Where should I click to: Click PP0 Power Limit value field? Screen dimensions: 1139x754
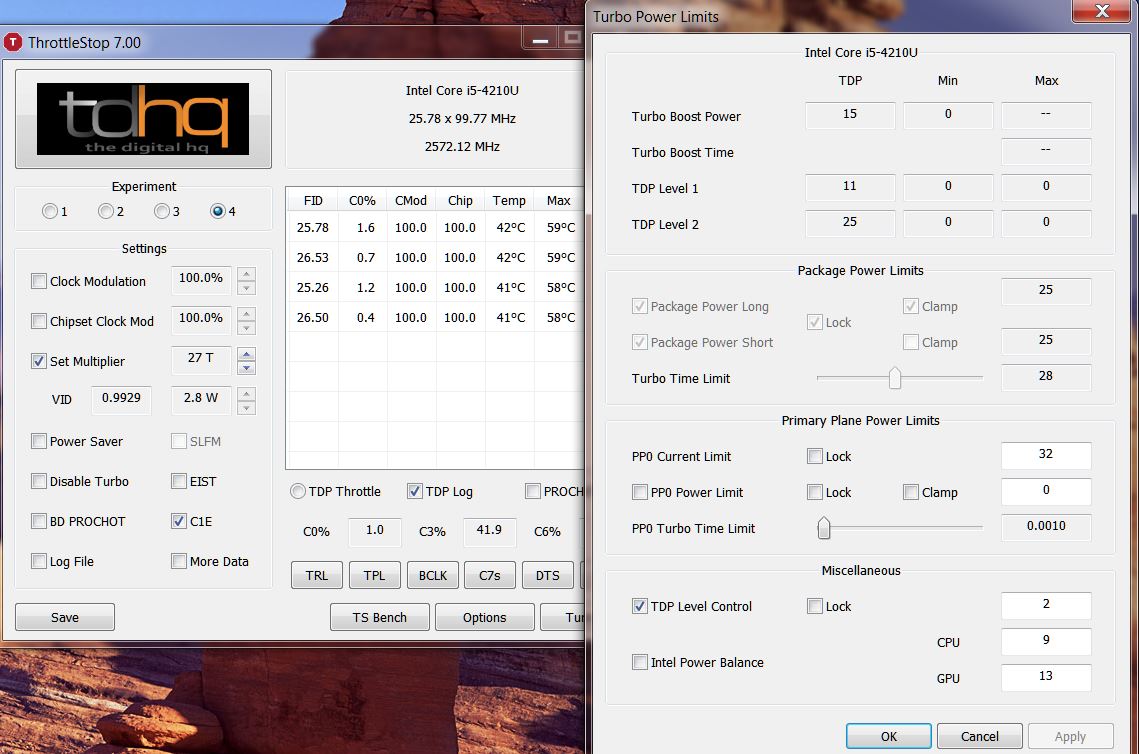coord(1046,491)
